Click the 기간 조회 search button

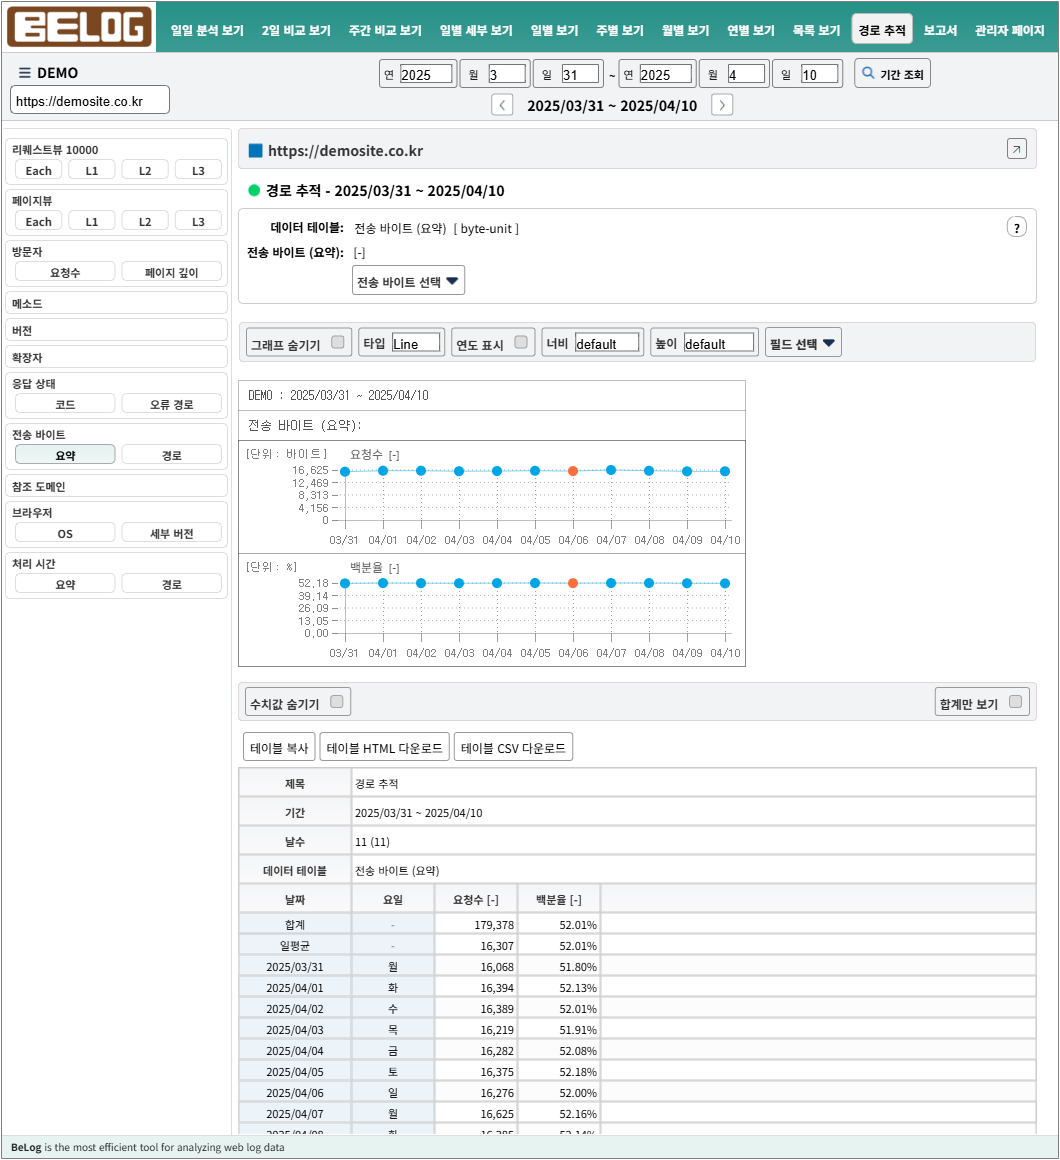coord(892,74)
